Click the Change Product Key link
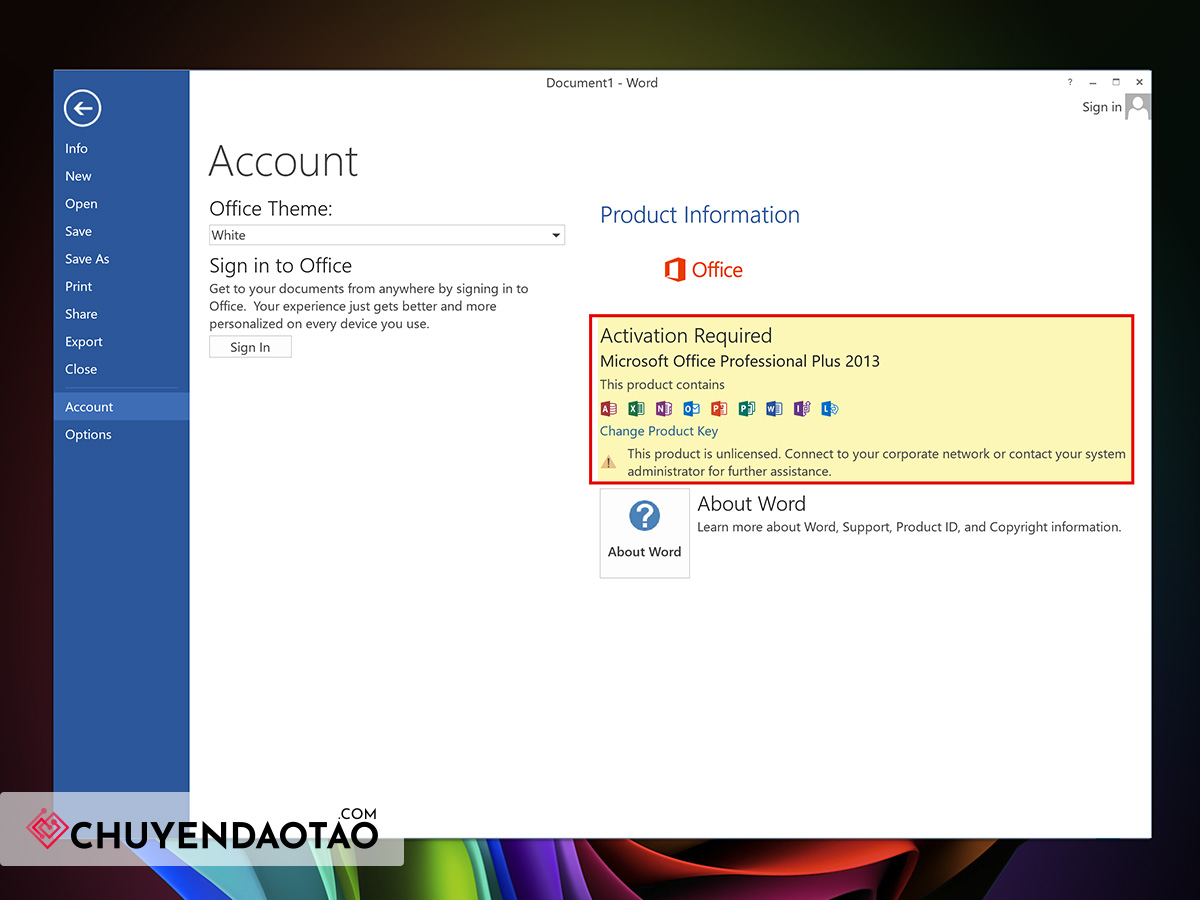The height and width of the screenshot is (900, 1200). 659,431
